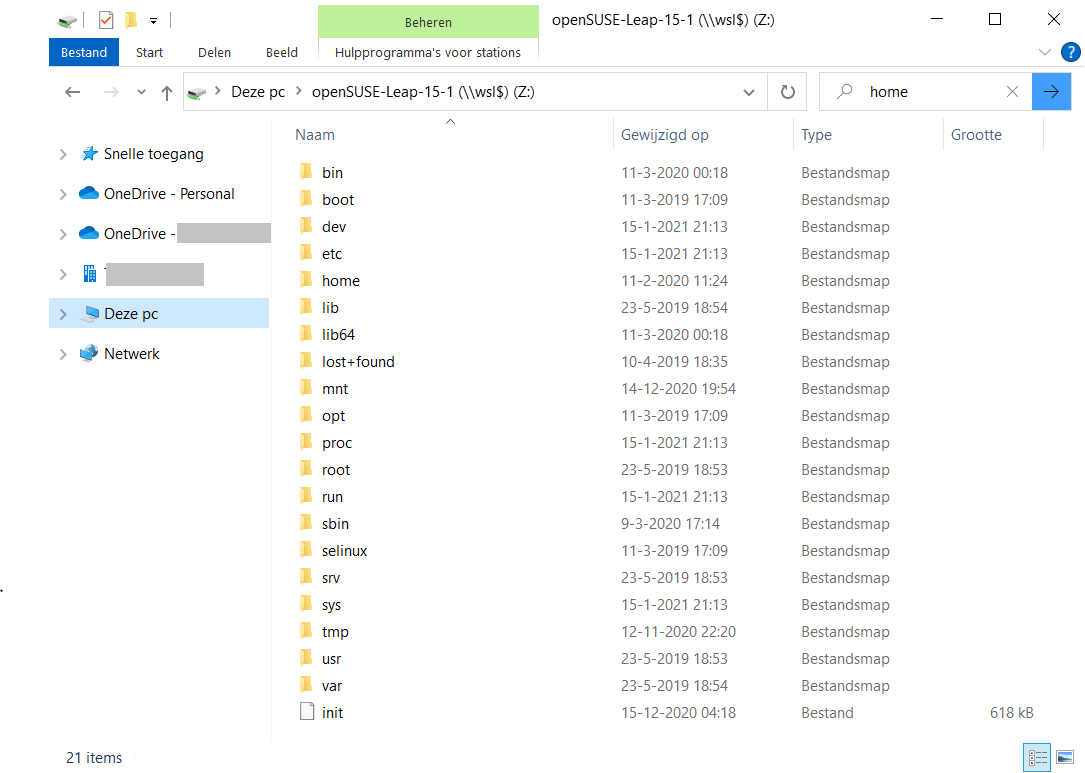Navigate back using the back arrow
1085x773 pixels.
click(x=72, y=91)
